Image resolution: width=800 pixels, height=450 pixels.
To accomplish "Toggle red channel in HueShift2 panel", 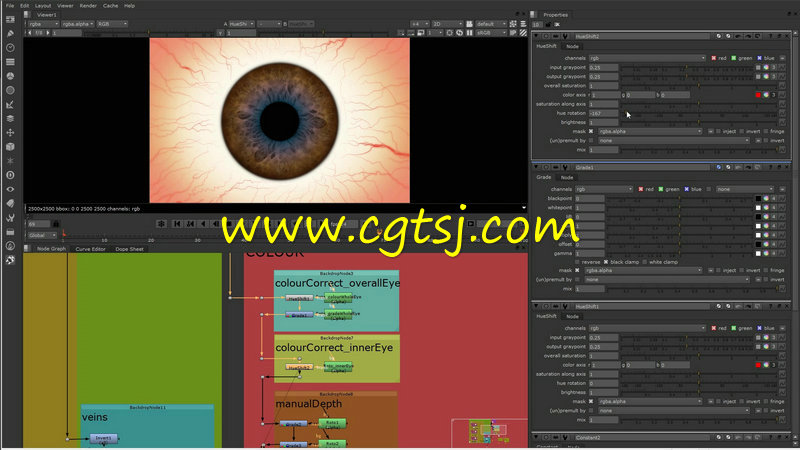I will pyautogui.click(x=714, y=58).
